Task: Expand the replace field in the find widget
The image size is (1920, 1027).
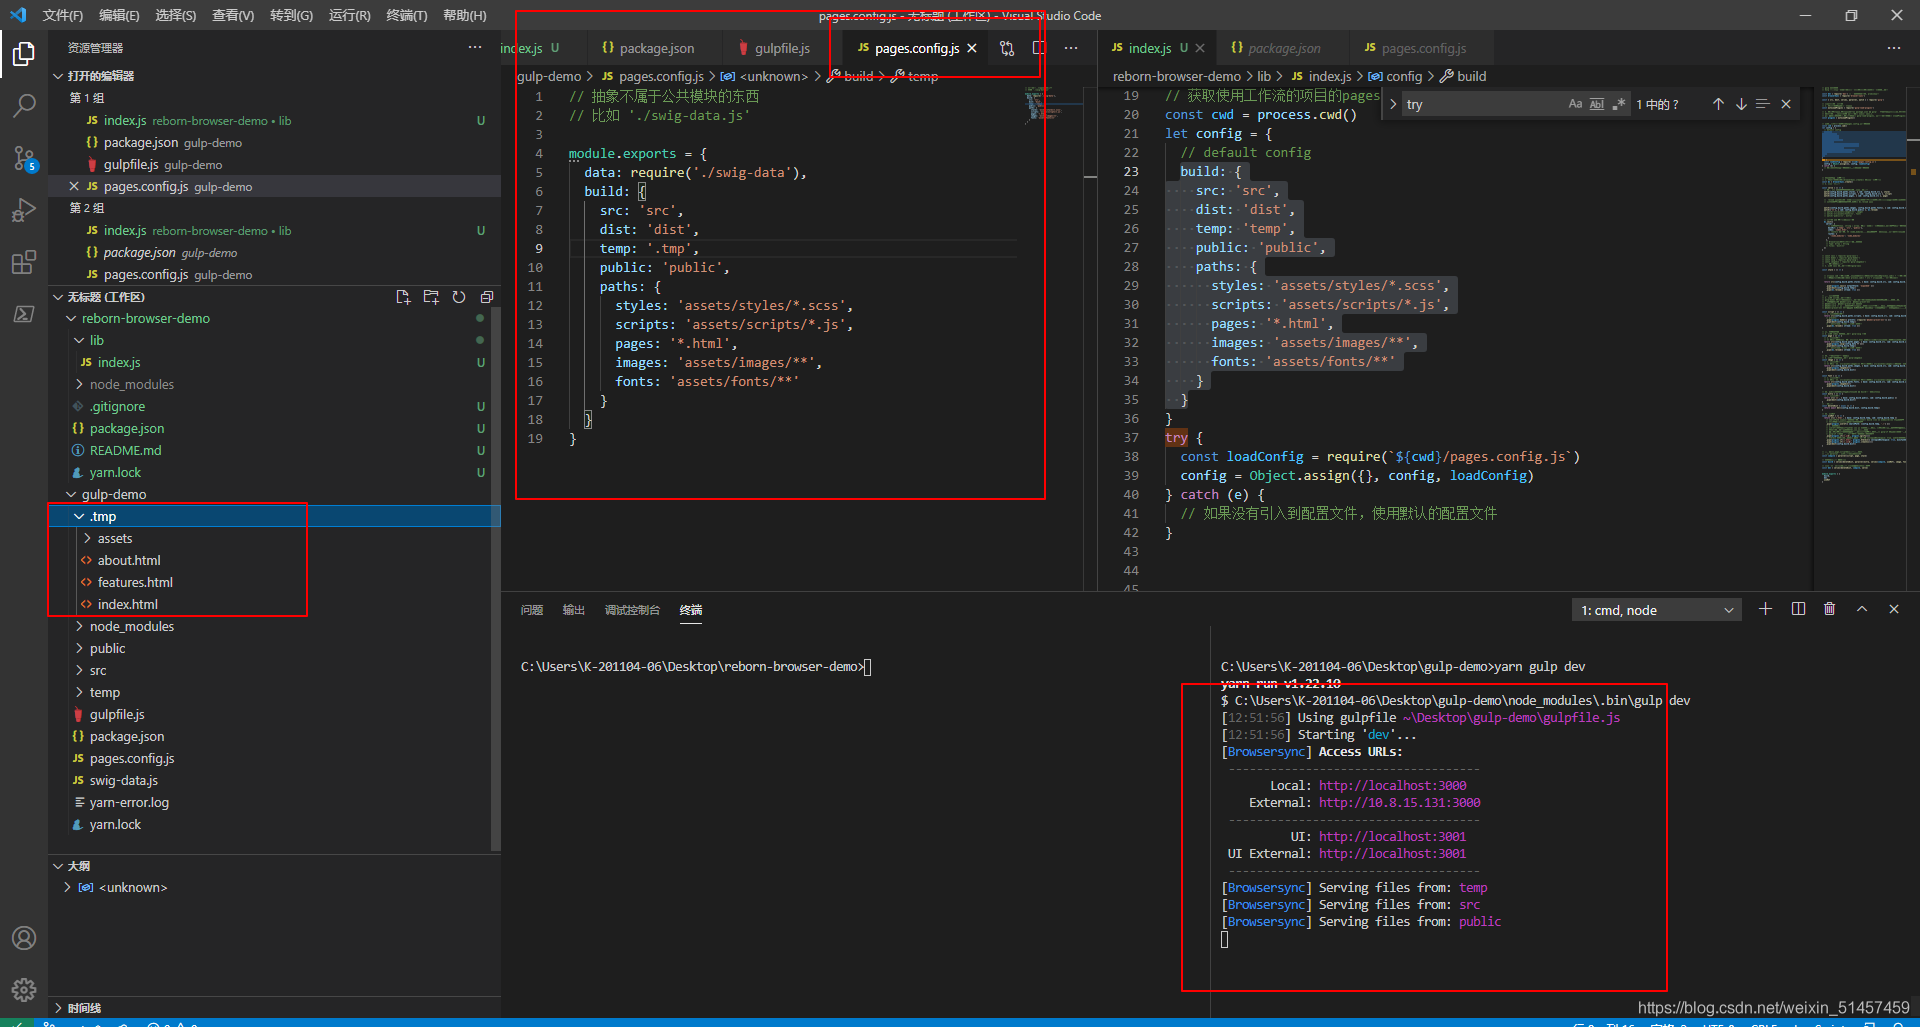Action: [x=1393, y=104]
